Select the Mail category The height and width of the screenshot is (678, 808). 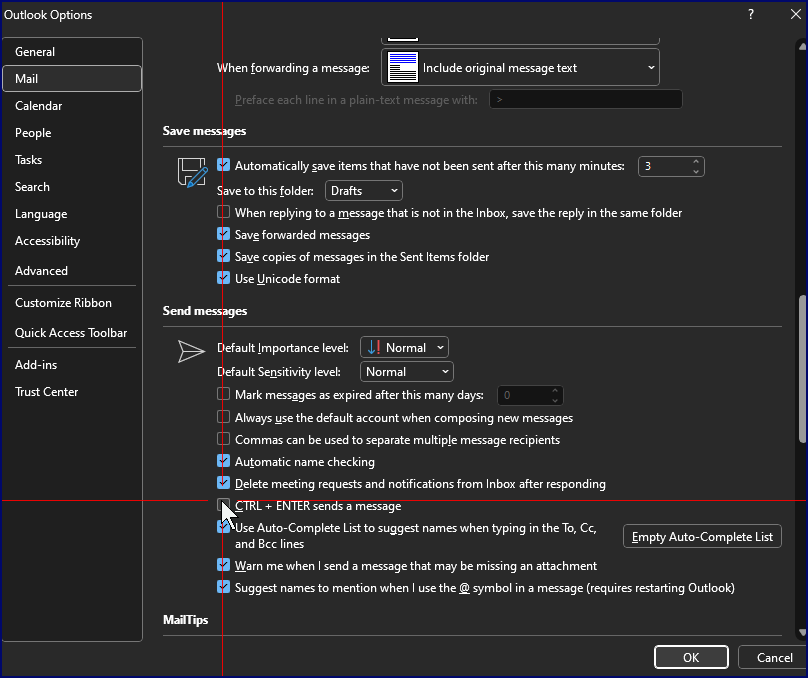tap(72, 78)
